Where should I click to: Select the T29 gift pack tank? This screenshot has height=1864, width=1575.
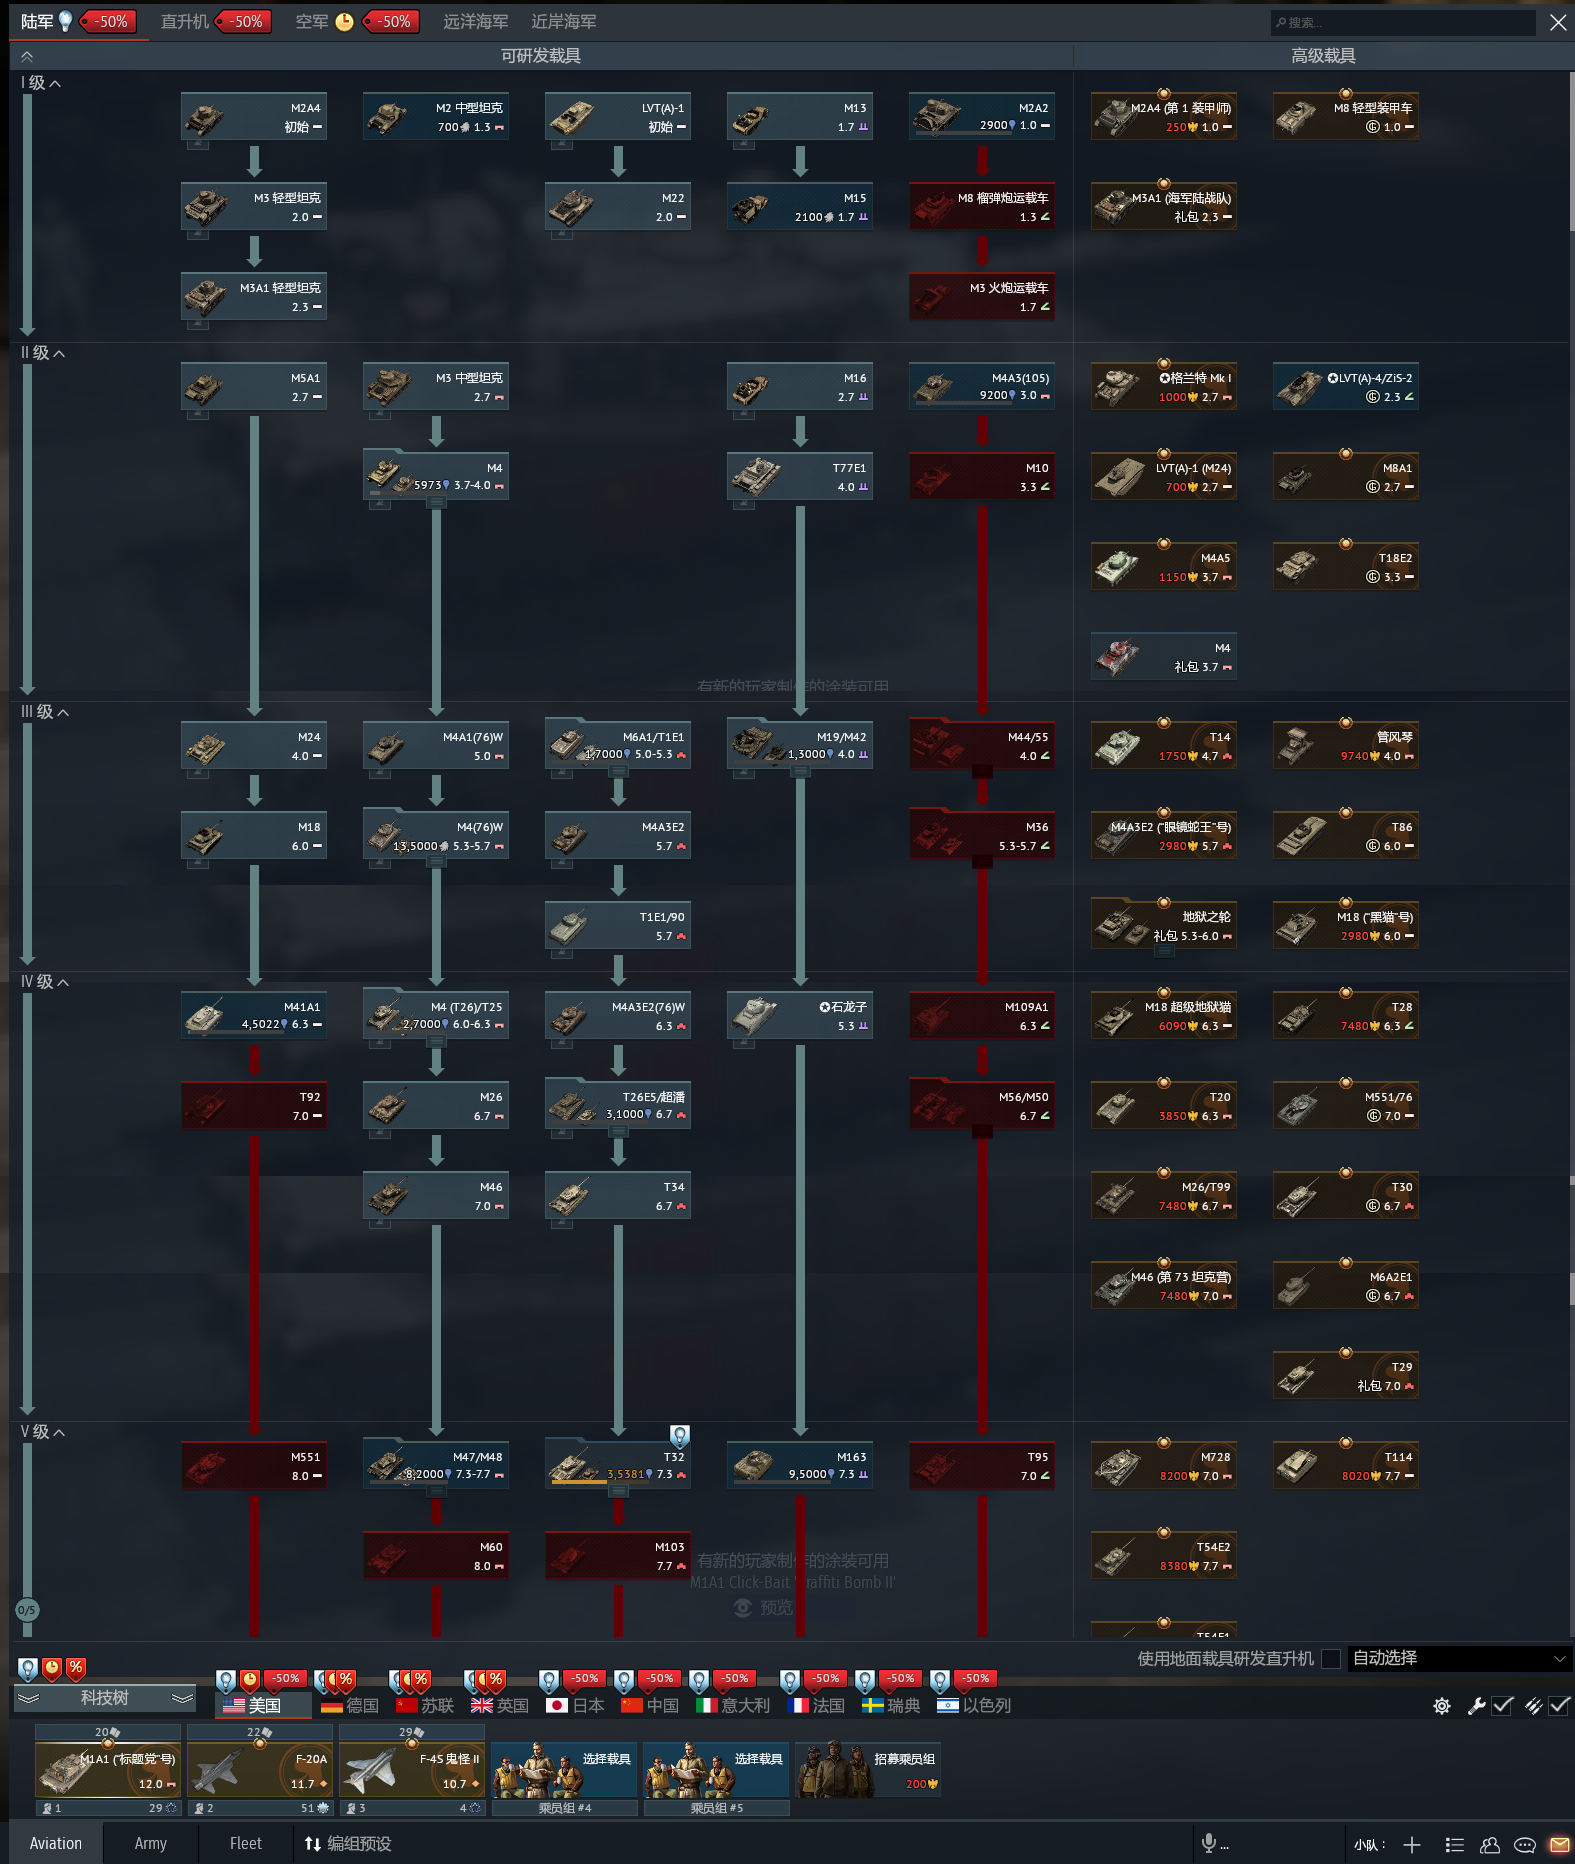[1346, 1376]
